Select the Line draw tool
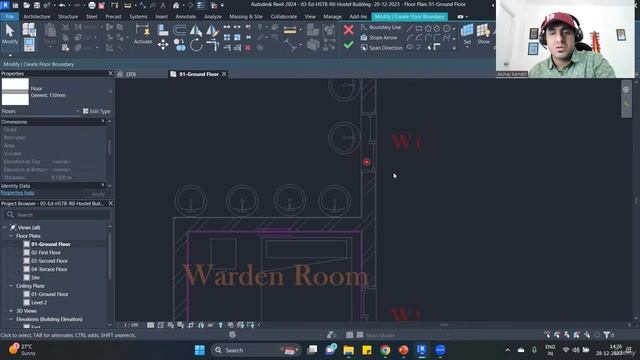This screenshot has height=360, width=640. (x=410, y=28)
